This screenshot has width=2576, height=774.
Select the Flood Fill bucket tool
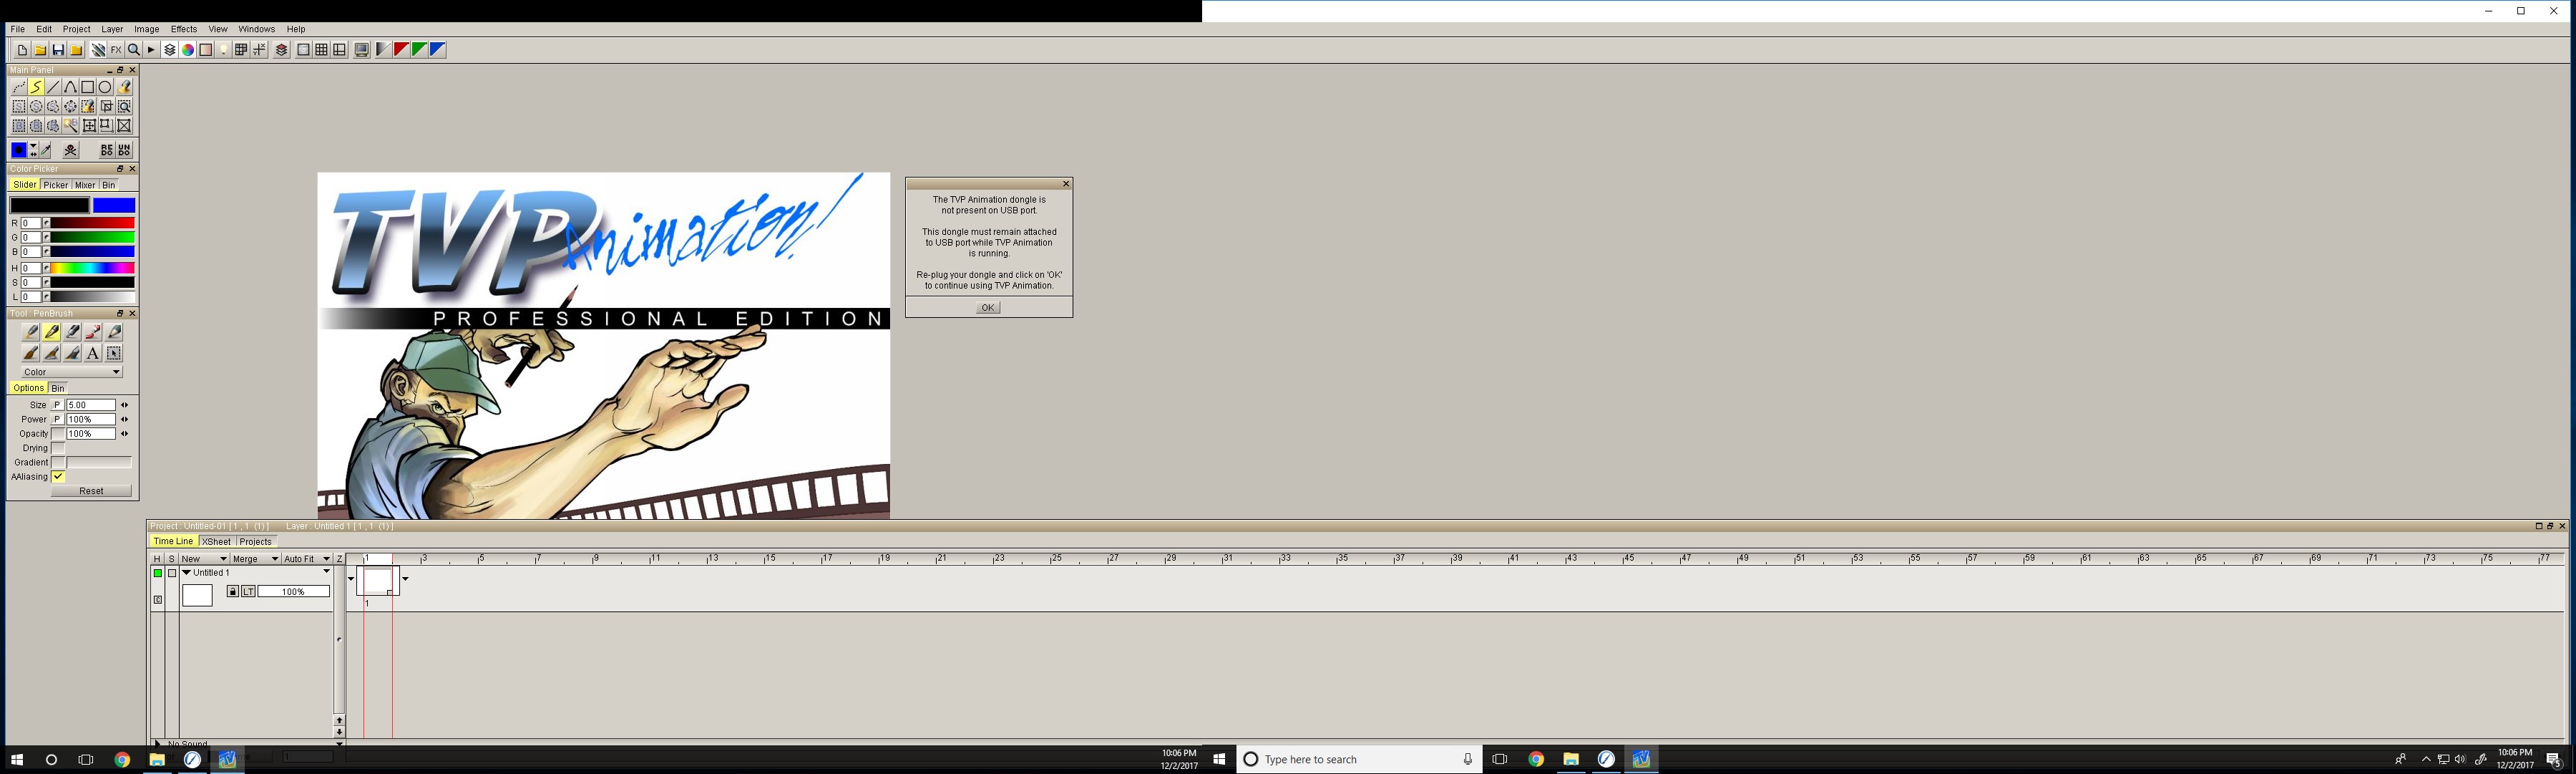point(124,87)
